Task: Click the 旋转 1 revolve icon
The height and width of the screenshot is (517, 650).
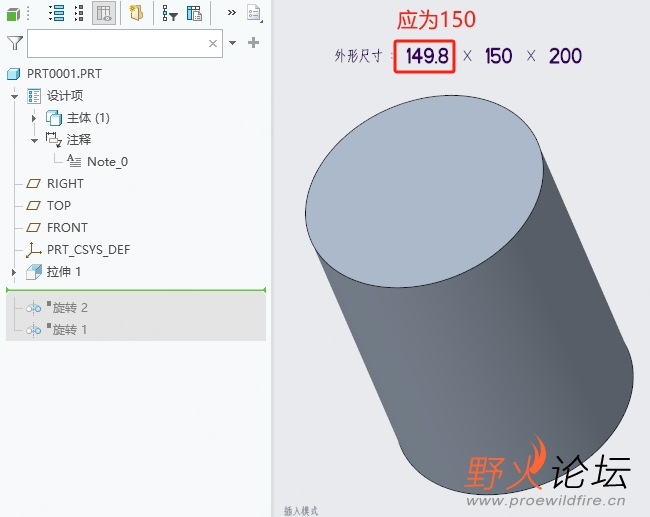Action: [34, 330]
